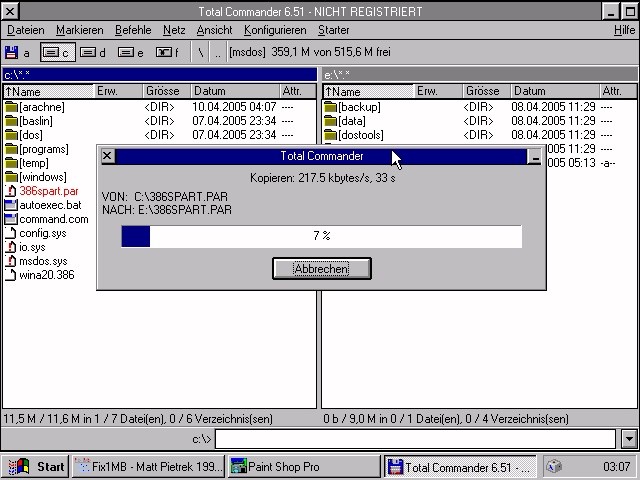Switch to CD-ROM drive f

[x=167, y=53]
